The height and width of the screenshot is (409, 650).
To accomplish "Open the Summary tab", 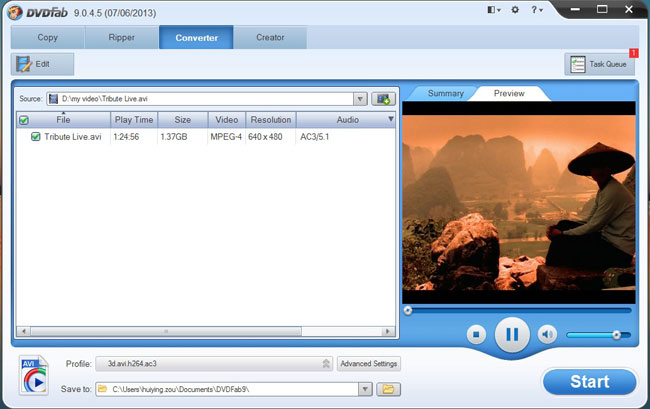I will click(445, 94).
